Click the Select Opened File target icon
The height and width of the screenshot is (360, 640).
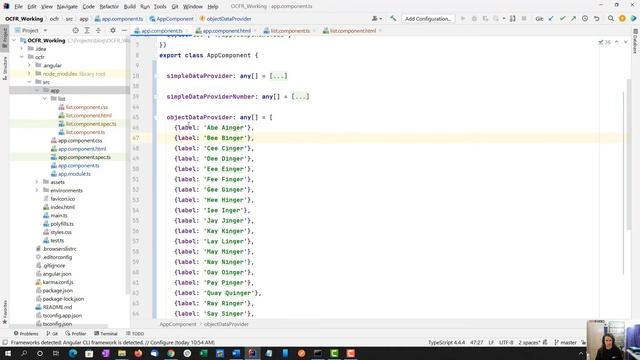[x=76, y=30]
